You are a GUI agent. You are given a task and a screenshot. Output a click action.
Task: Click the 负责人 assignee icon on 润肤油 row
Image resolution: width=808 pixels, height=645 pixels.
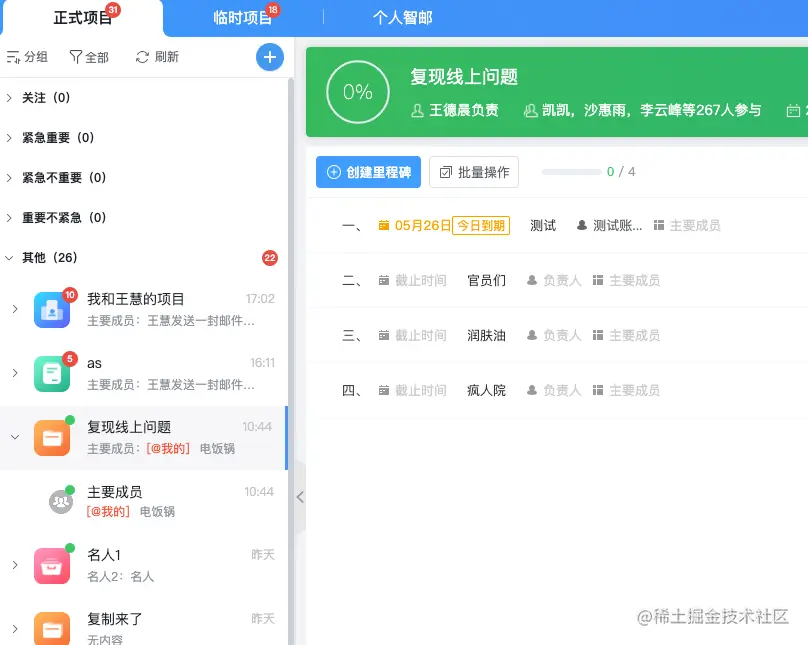click(534, 335)
